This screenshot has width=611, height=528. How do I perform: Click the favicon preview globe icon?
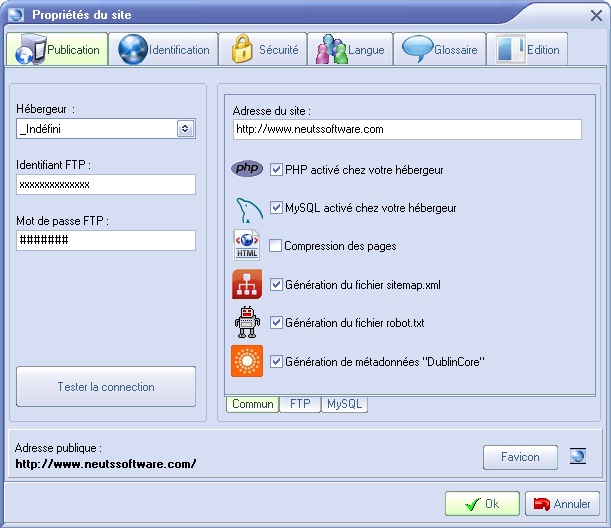click(x=577, y=456)
